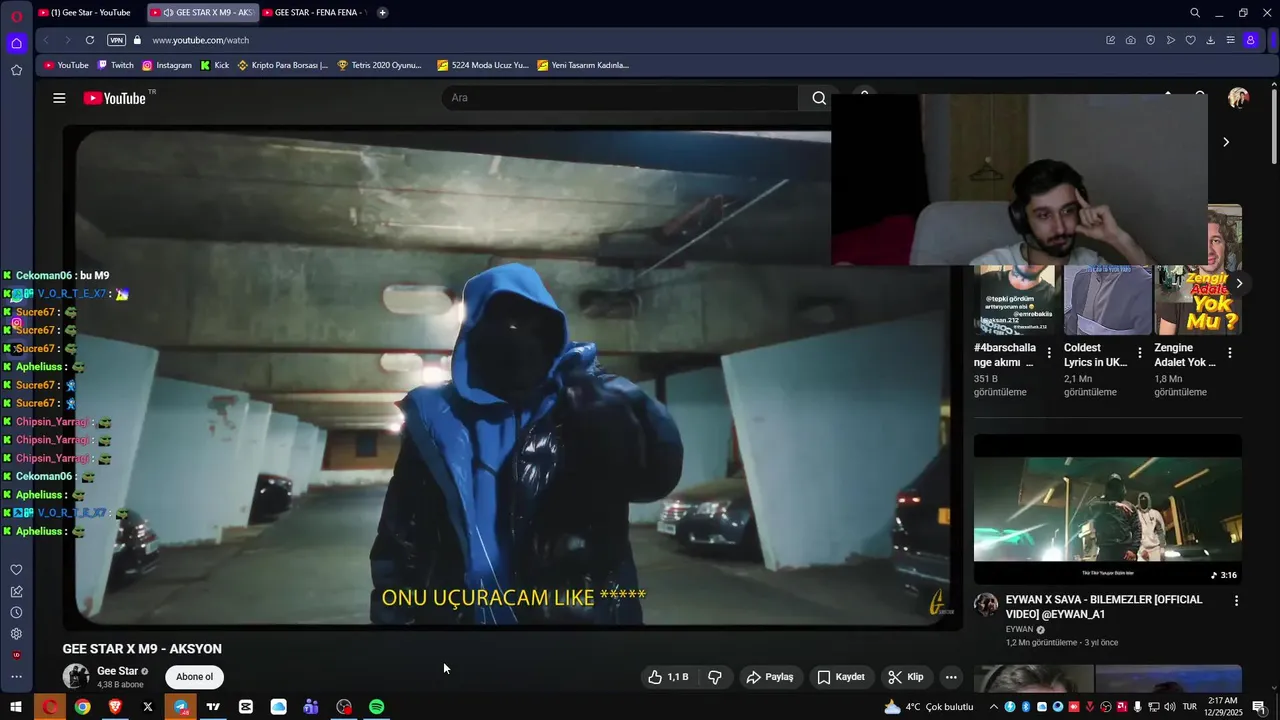Click the YouTube search magnifier button
Screen dimensions: 1280x720
(x=819, y=98)
